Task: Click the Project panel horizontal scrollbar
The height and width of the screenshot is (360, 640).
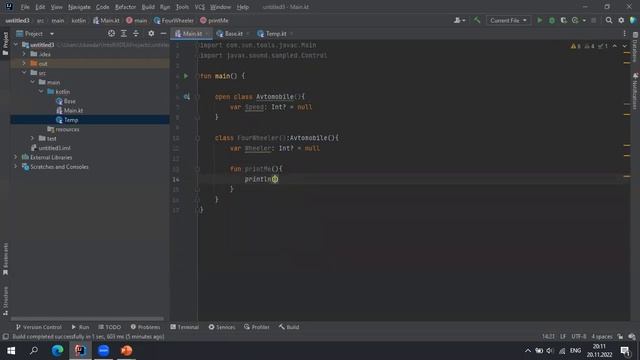Action: click(87, 319)
